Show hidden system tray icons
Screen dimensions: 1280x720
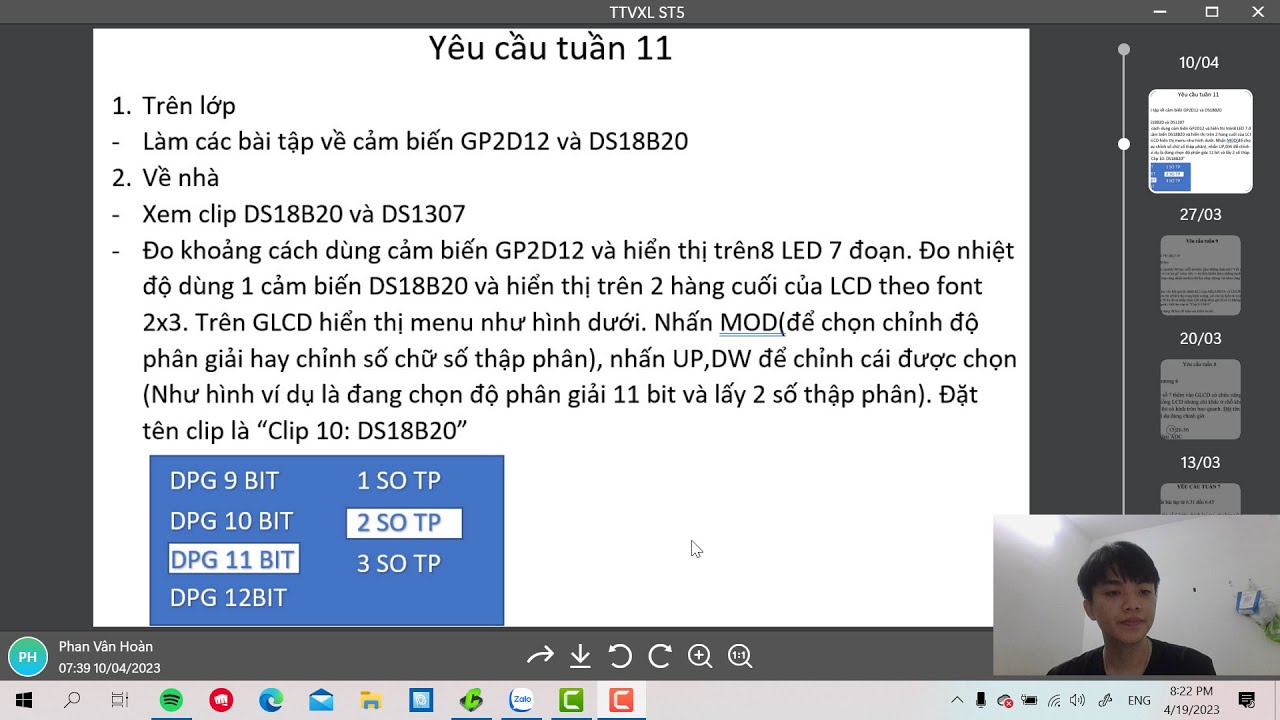click(957, 700)
